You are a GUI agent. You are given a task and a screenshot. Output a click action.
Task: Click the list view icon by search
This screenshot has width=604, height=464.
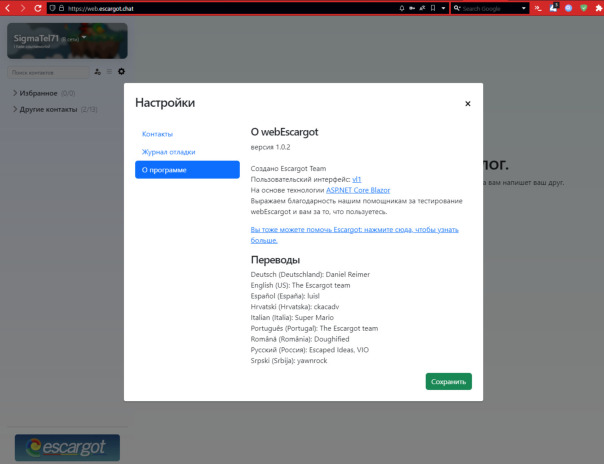(109, 72)
